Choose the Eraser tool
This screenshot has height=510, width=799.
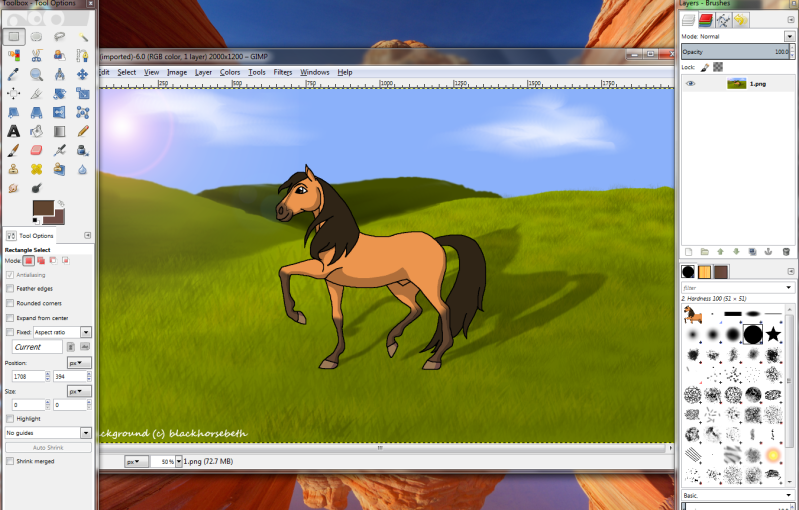[36, 150]
